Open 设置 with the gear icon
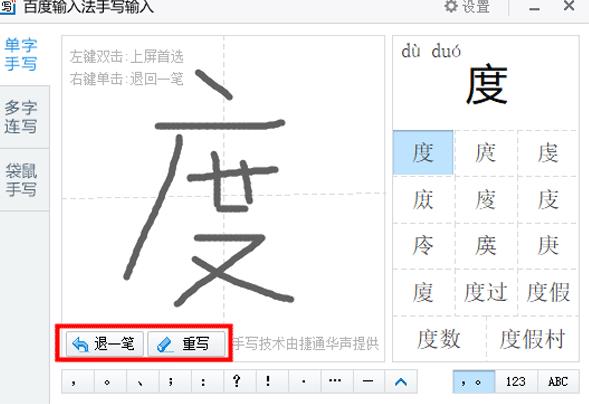The width and height of the screenshot is (589, 404). [x=467, y=6]
